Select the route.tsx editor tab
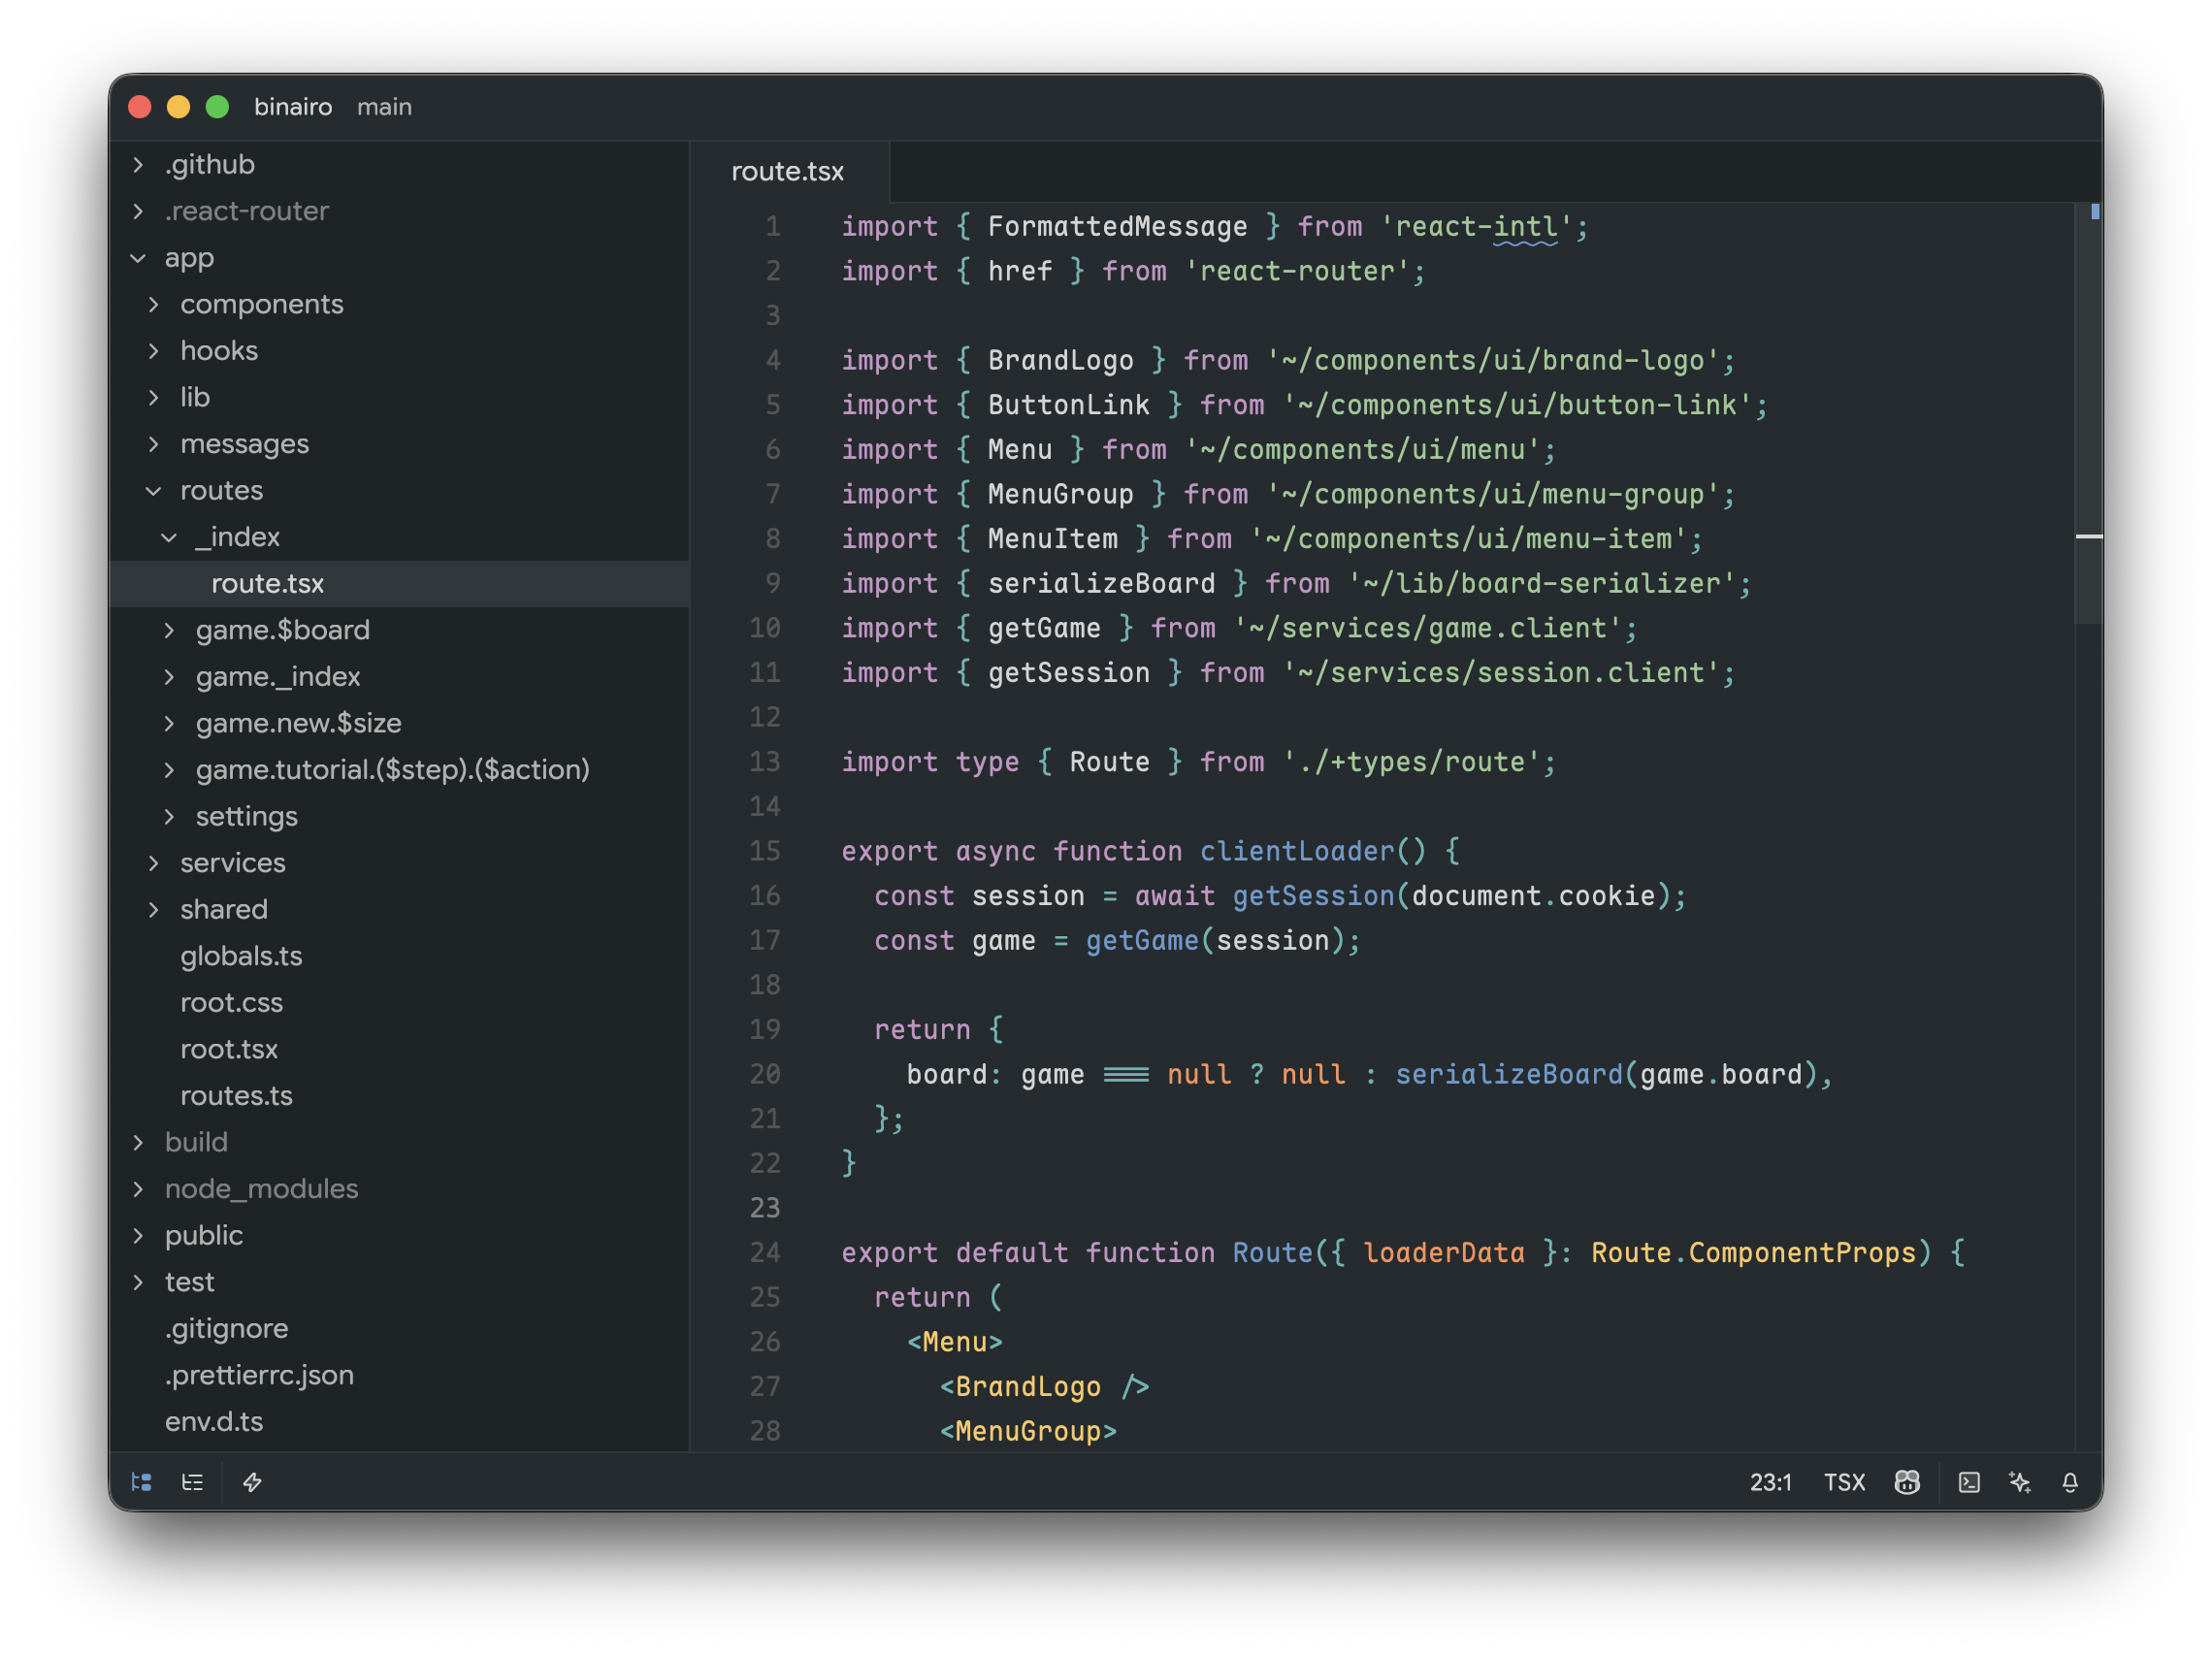 pyautogui.click(x=788, y=171)
